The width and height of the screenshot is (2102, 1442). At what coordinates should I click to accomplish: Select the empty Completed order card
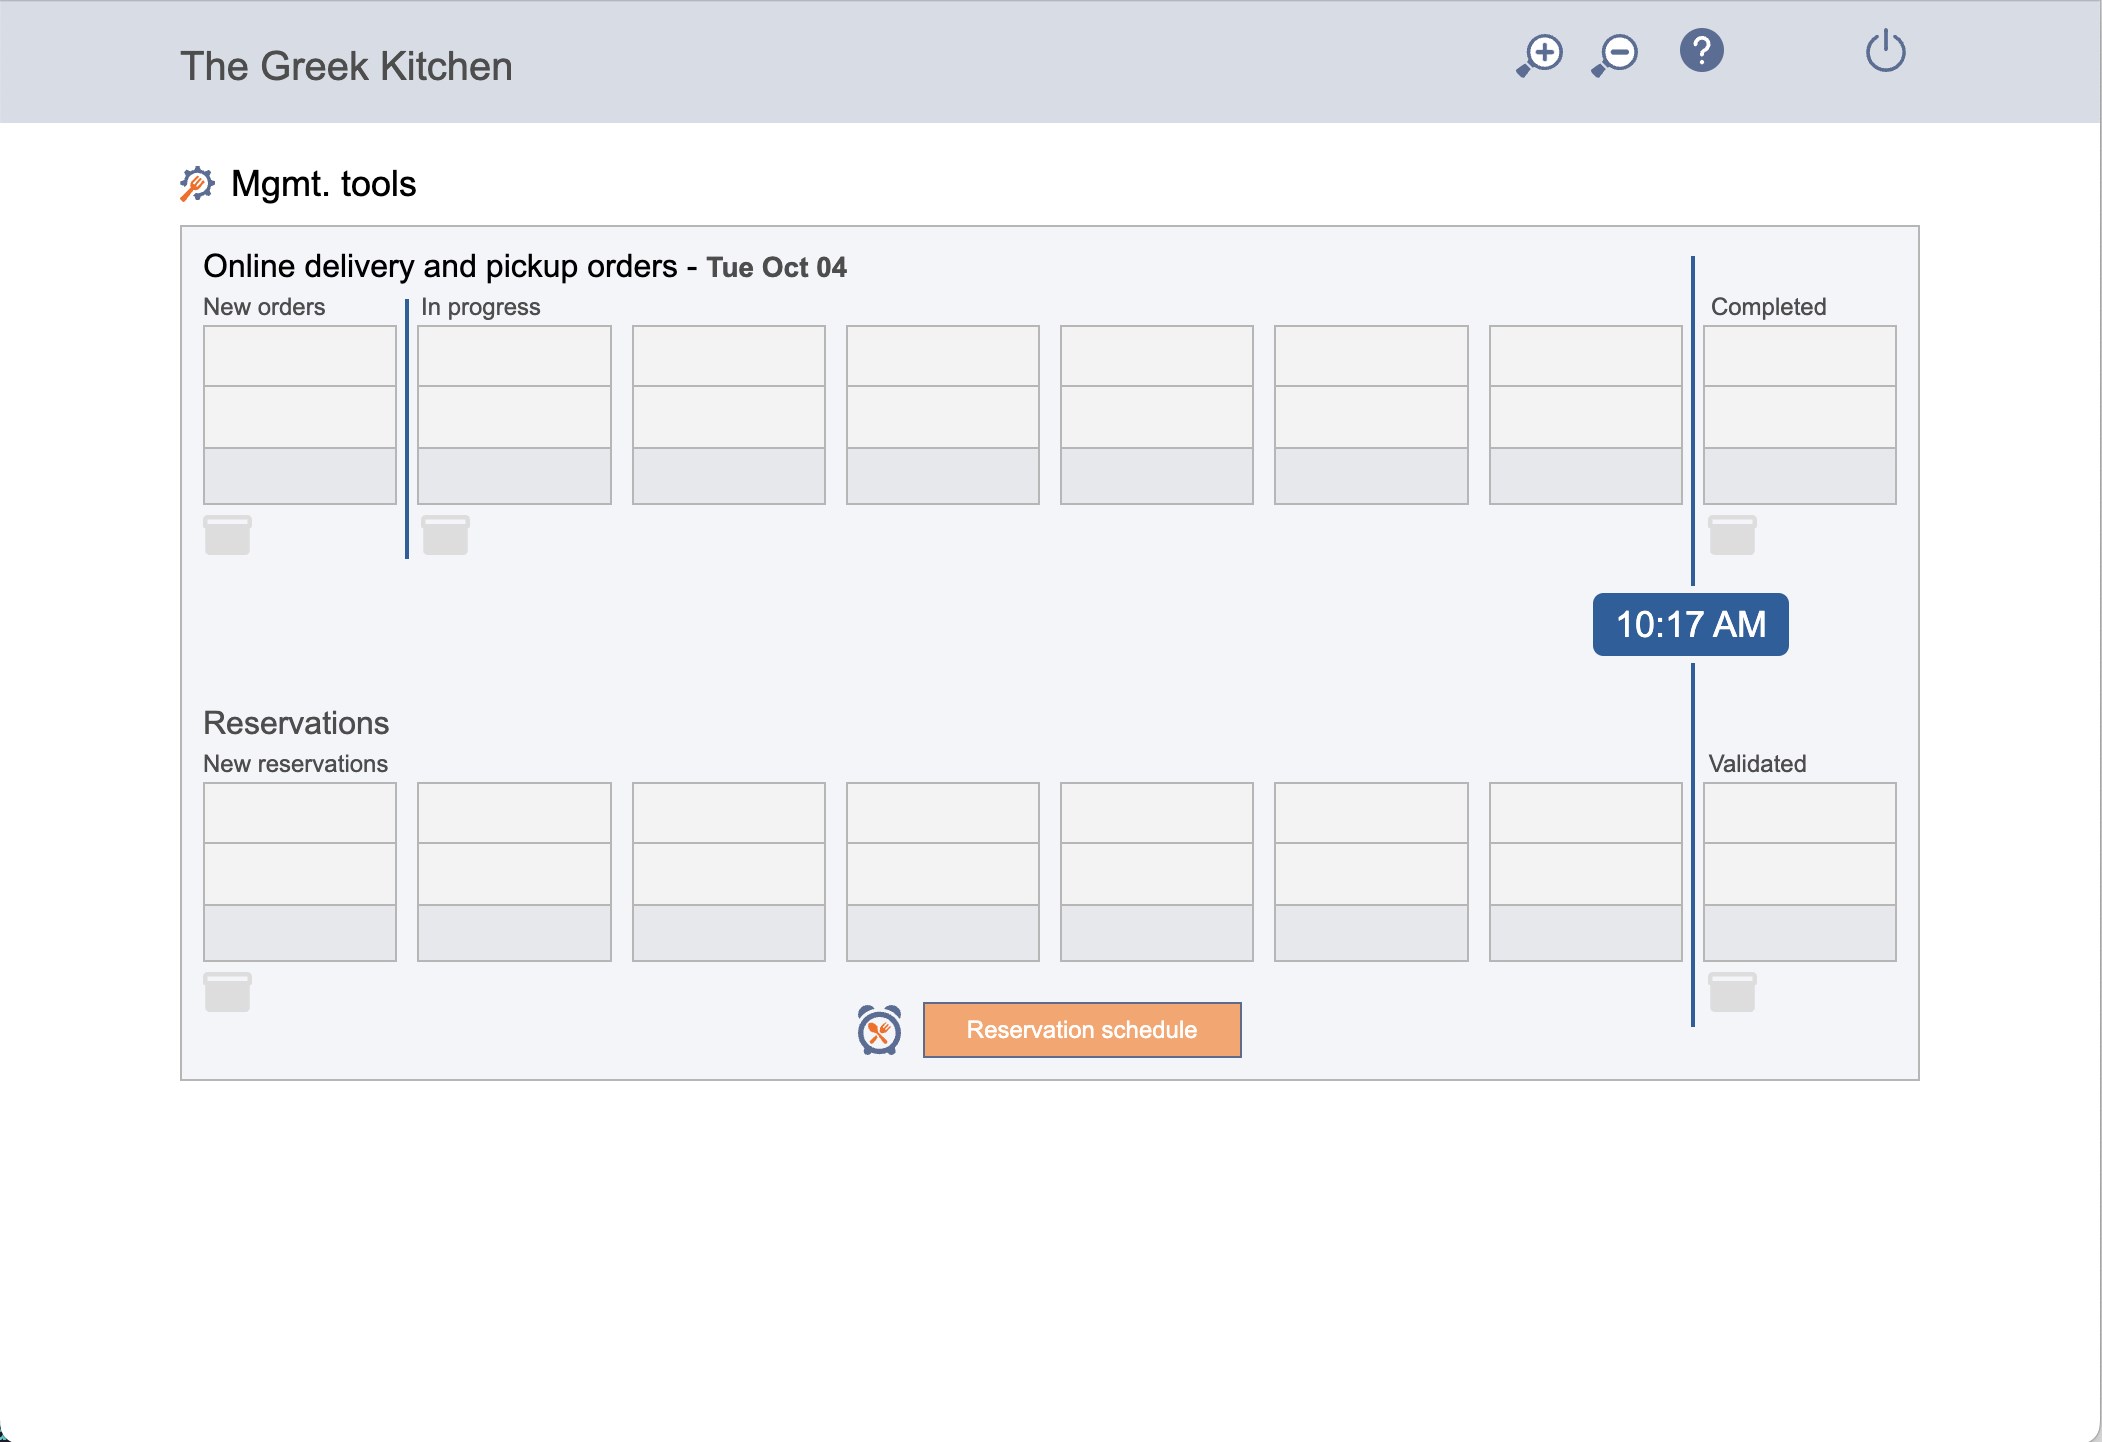tap(1800, 415)
